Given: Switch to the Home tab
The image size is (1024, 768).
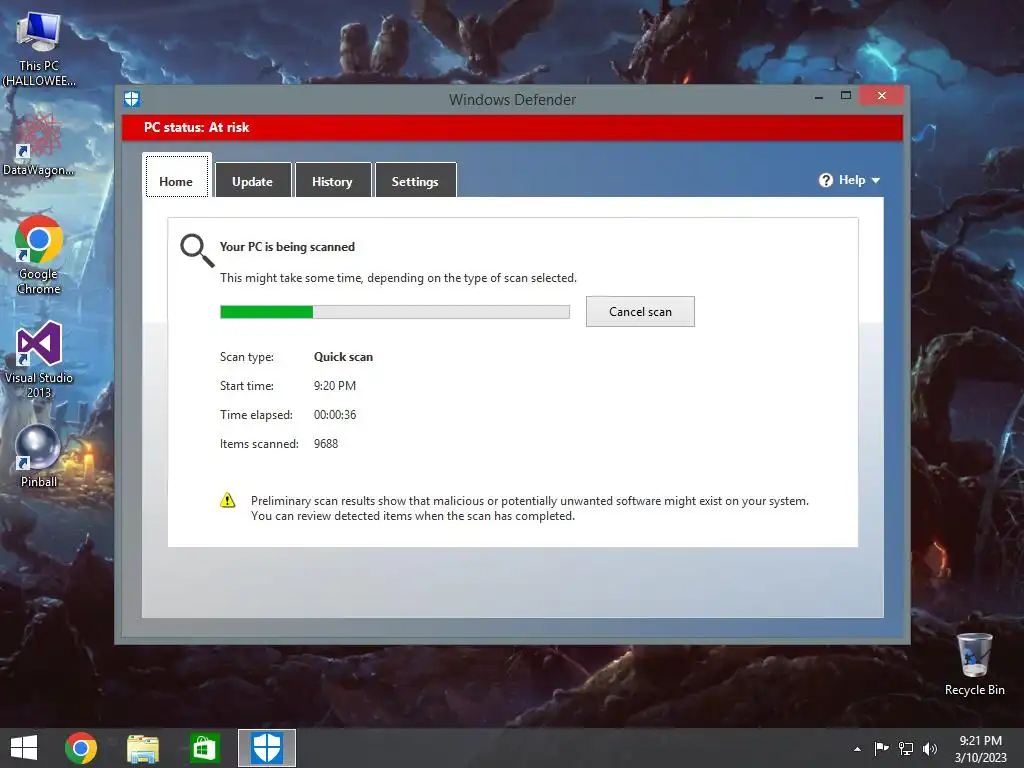Looking at the screenshot, I should [x=176, y=176].
